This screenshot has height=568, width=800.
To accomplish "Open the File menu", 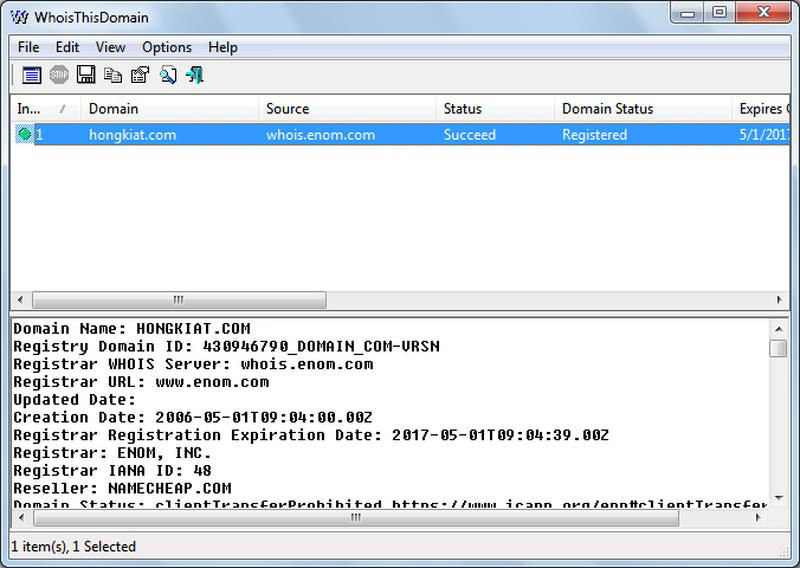I will (28, 47).
